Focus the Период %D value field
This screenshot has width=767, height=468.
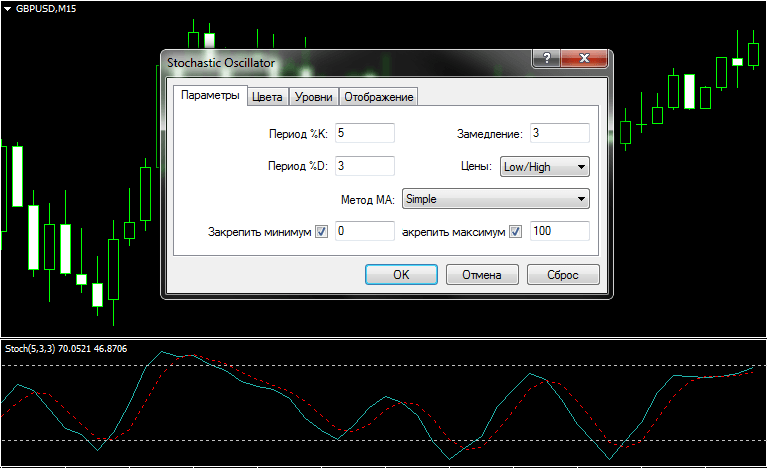[x=364, y=166]
